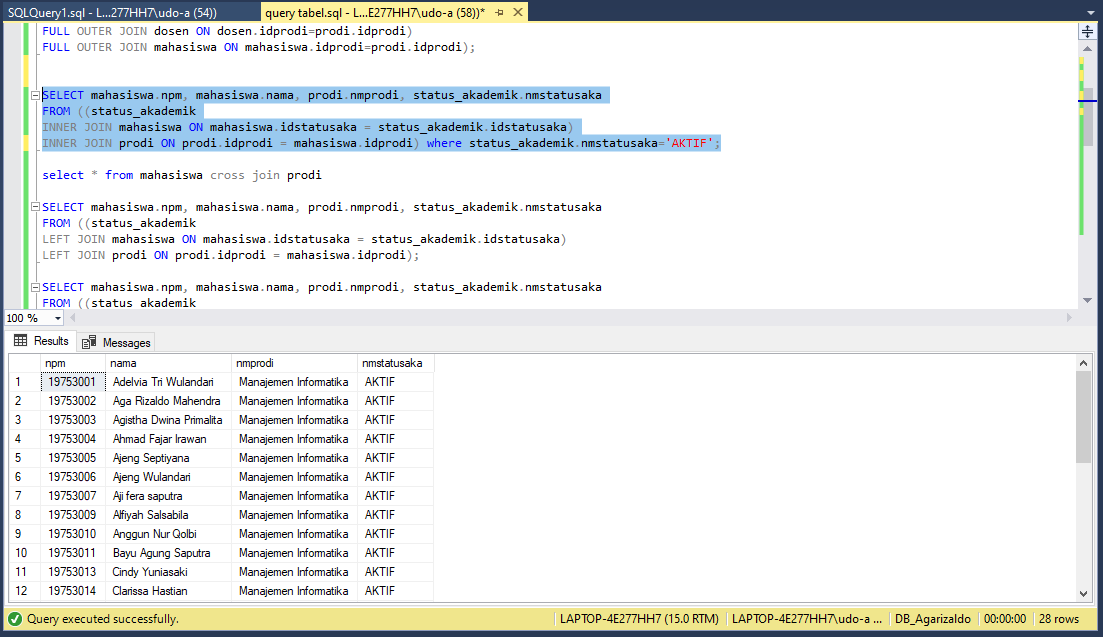Open the Results tab
Screen dimensions: 1103x637
pyautogui.click(x=42, y=341)
